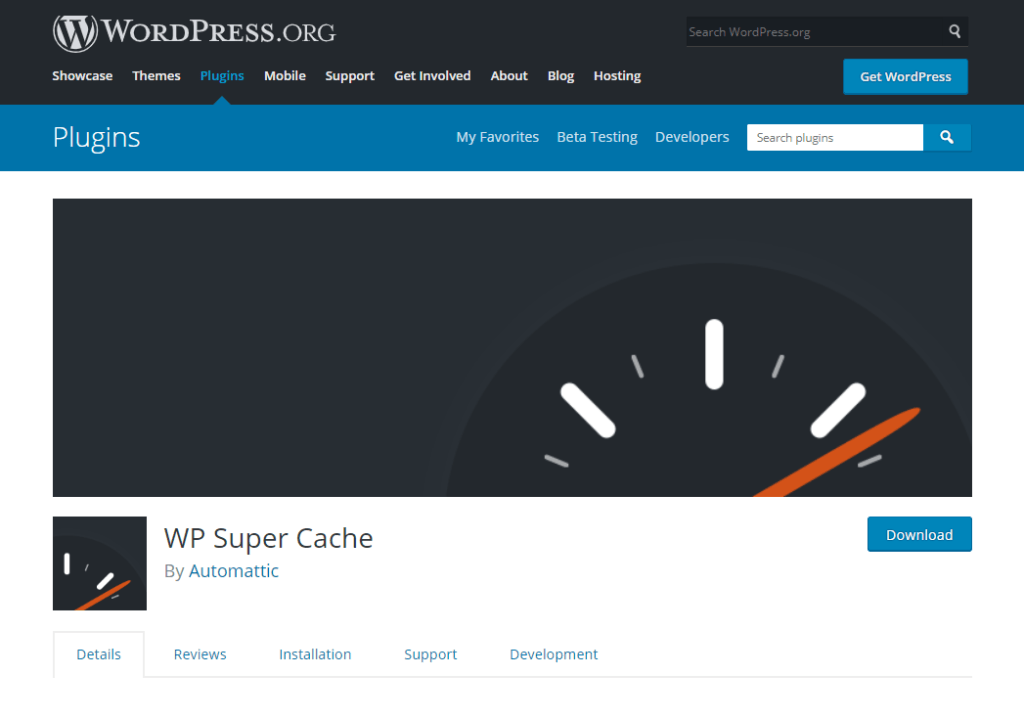
Task: Click the Get WordPress button
Action: (905, 76)
